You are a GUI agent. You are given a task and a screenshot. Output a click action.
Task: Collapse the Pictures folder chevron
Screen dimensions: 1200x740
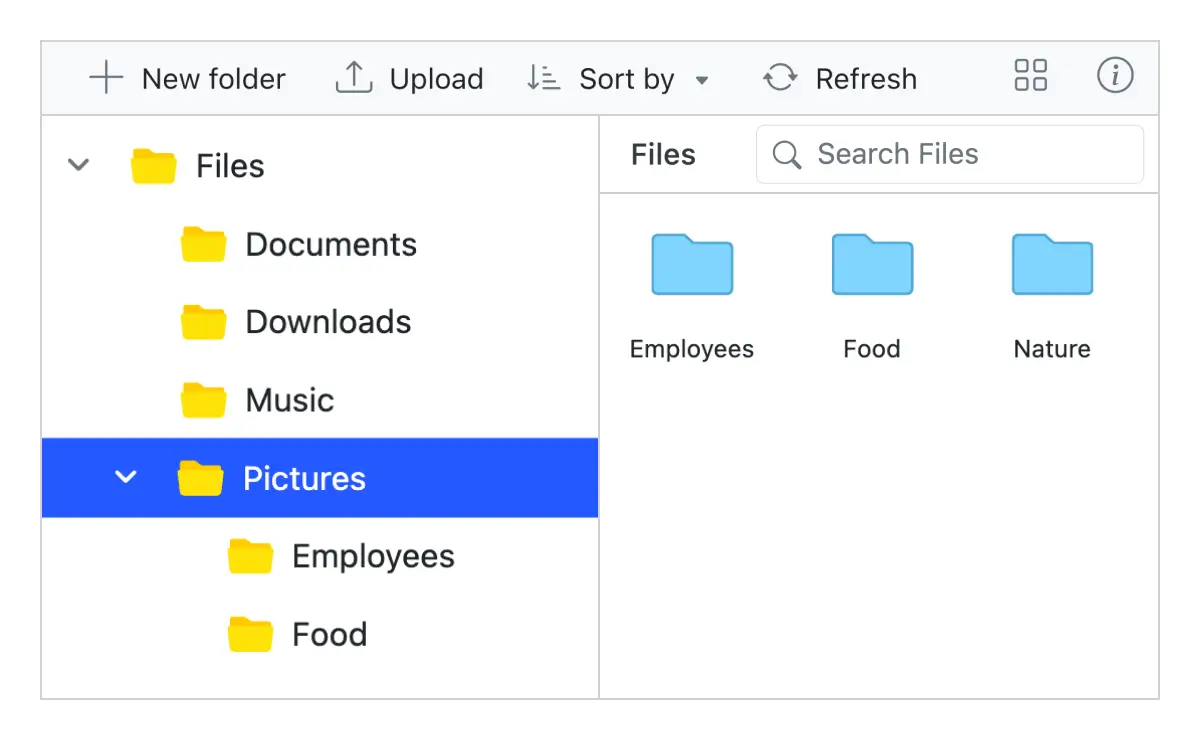pyautogui.click(x=126, y=478)
